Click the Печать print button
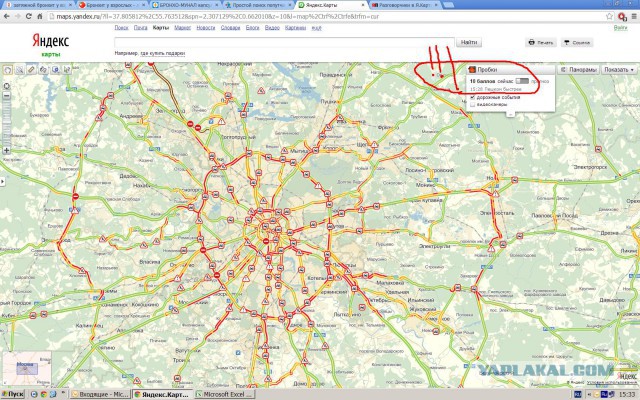 coord(541,42)
